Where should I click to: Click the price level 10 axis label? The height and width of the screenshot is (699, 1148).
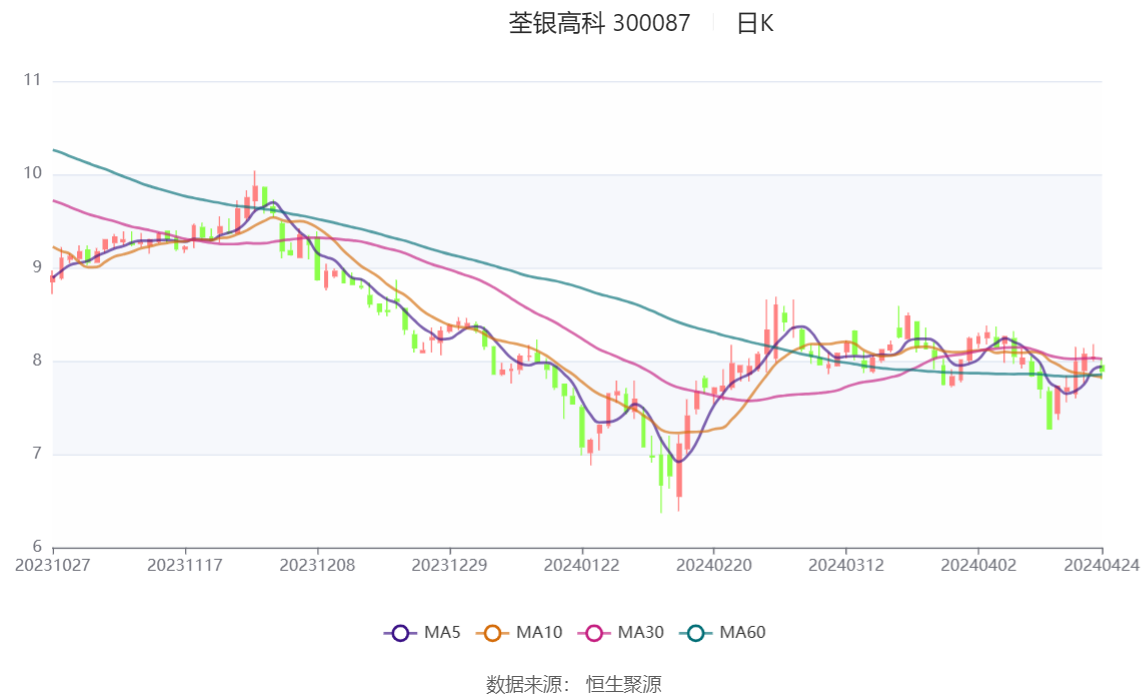tap(32, 173)
